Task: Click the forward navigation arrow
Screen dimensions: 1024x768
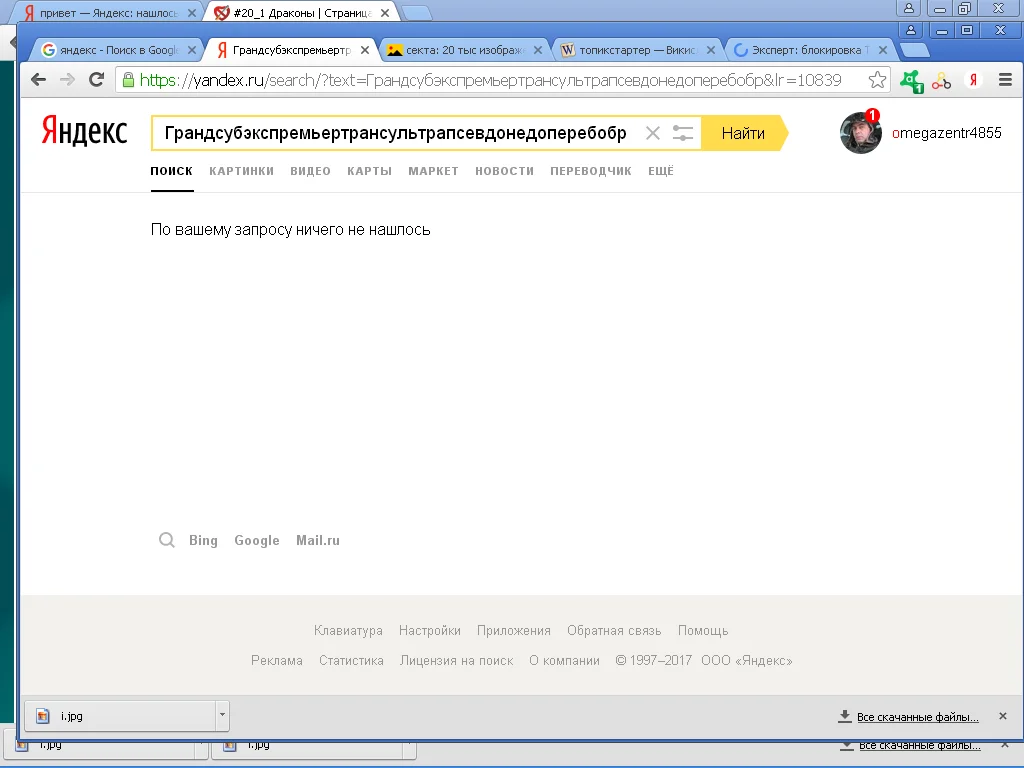Action: click(x=67, y=80)
